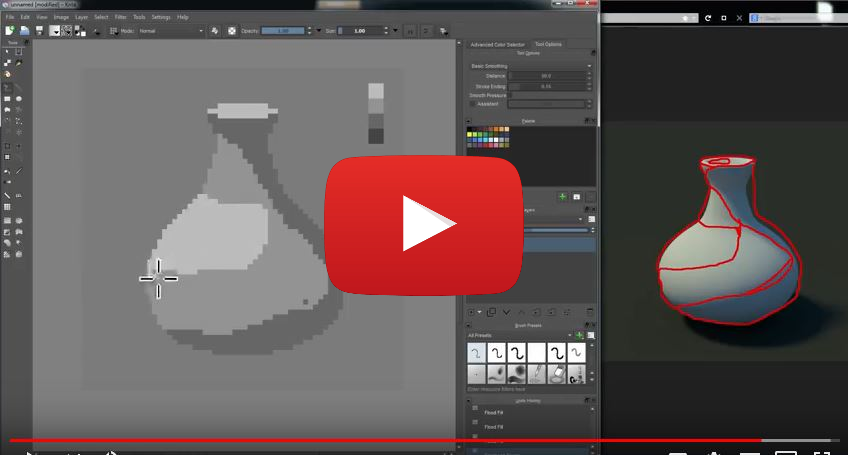Select the second Flood Fill history entry

point(493,427)
